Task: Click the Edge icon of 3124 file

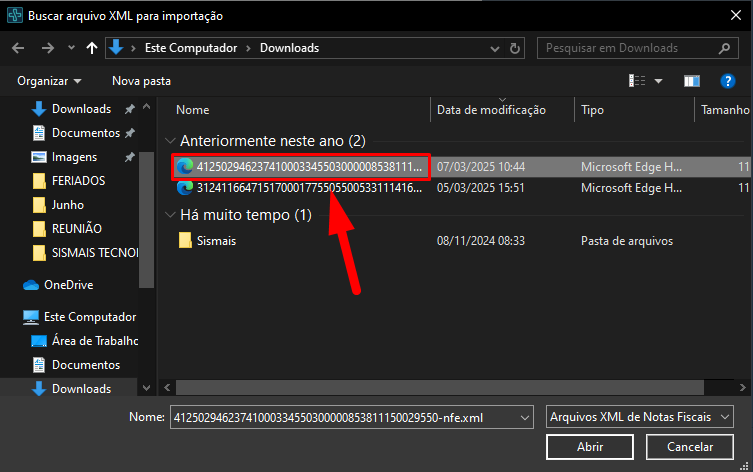Action: click(x=185, y=187)
